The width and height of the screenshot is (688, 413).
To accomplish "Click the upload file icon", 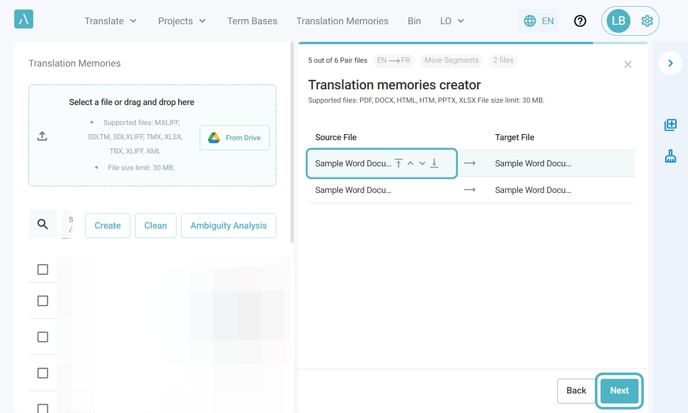I will (42, 136).
